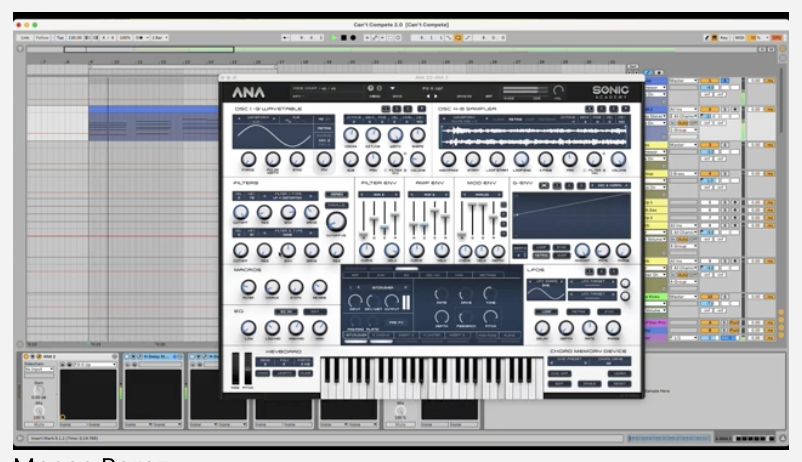Open the LFO Shape selector
Screen dimensions: 802x462
(546, 282)
